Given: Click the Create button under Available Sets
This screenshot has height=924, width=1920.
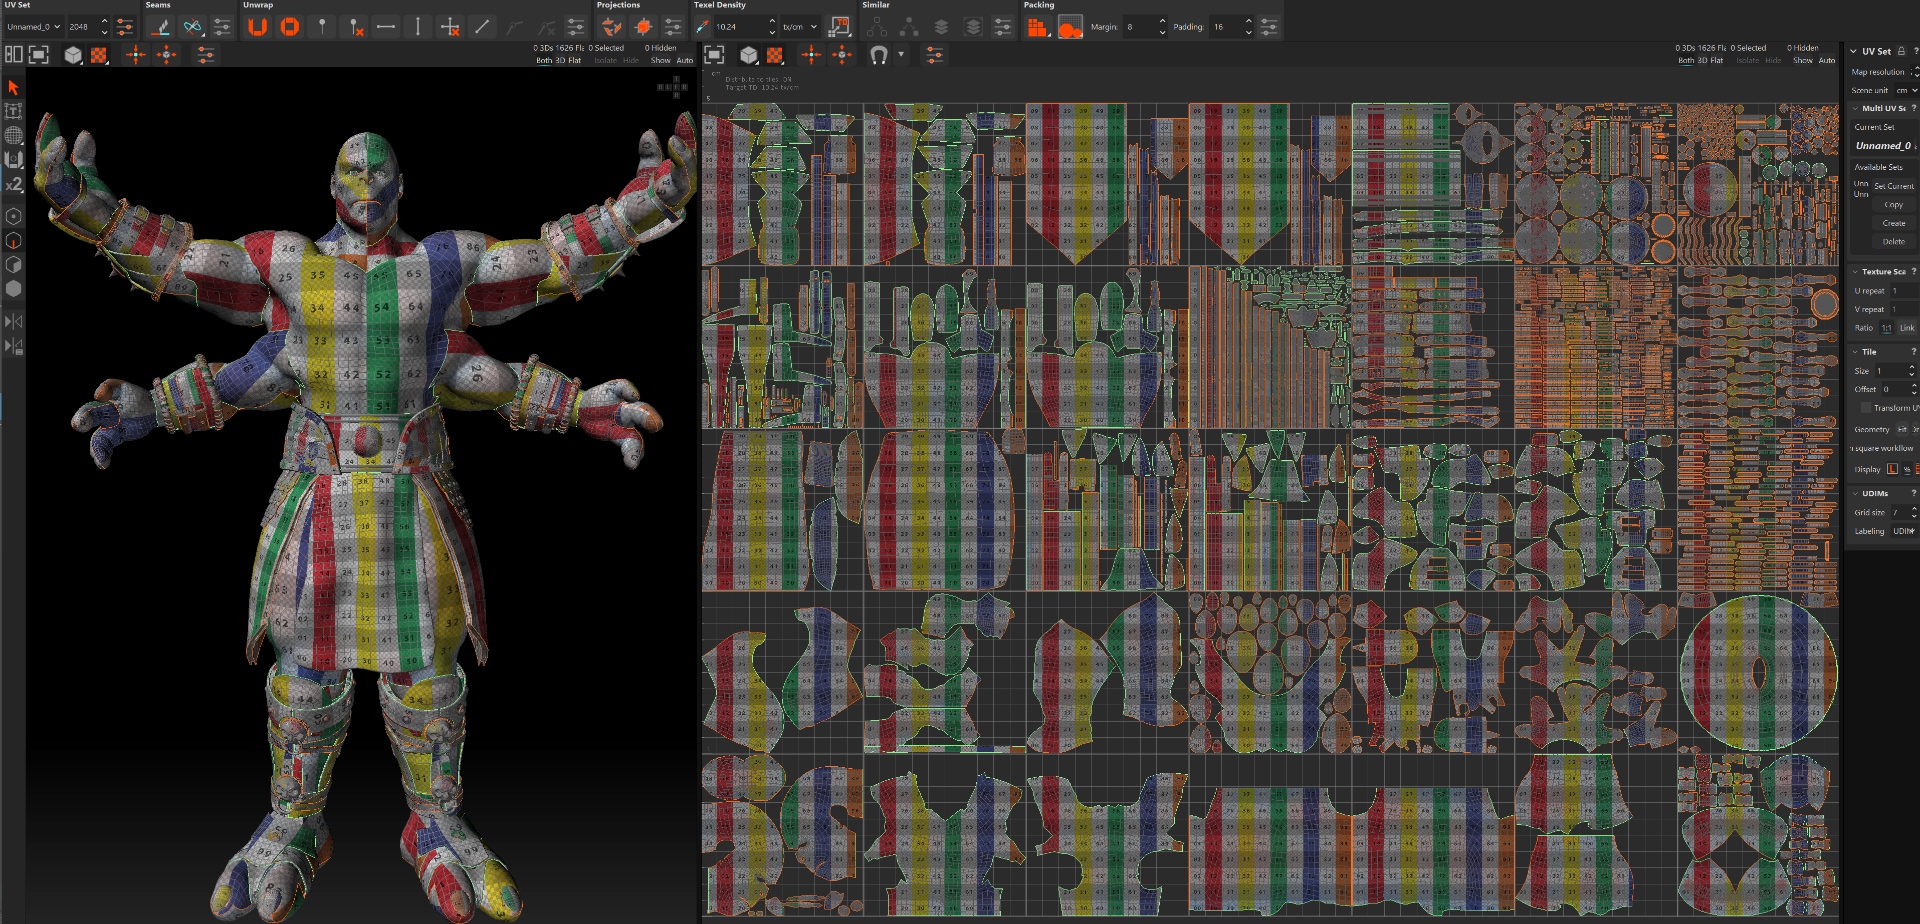Looking at the screenshot, I should pyautogui.click(x=1893, y=223).
